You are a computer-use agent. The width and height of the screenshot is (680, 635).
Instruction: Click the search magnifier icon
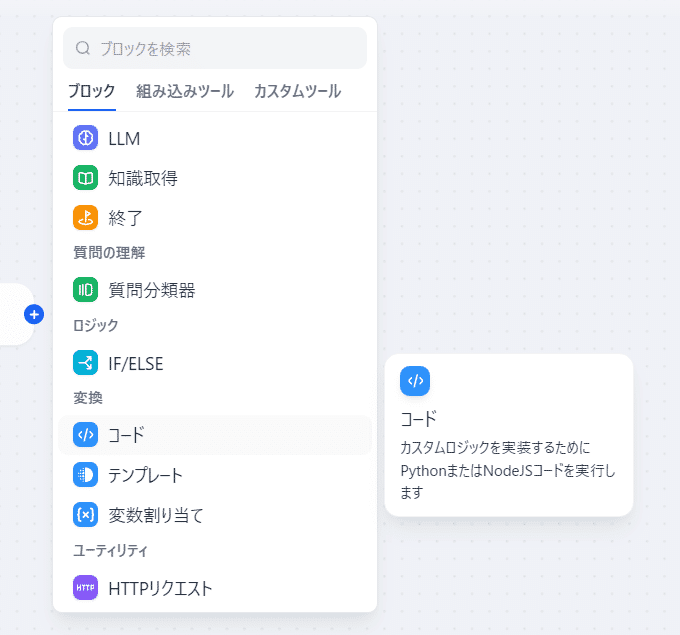(83, 48)
